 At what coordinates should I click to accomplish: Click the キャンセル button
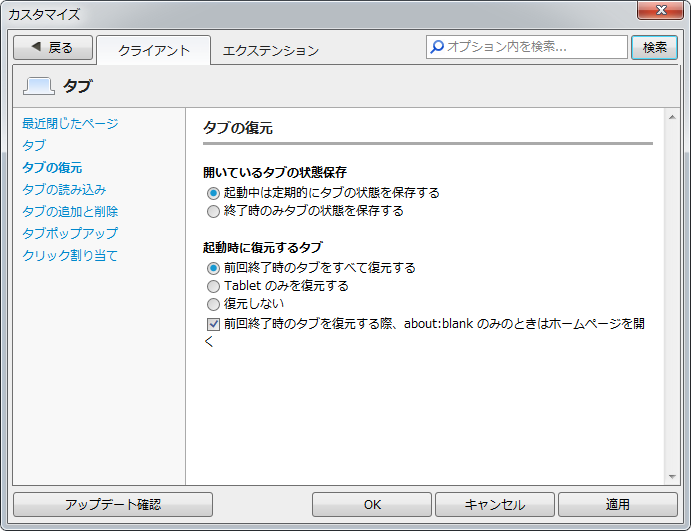(x=495, y=505)
